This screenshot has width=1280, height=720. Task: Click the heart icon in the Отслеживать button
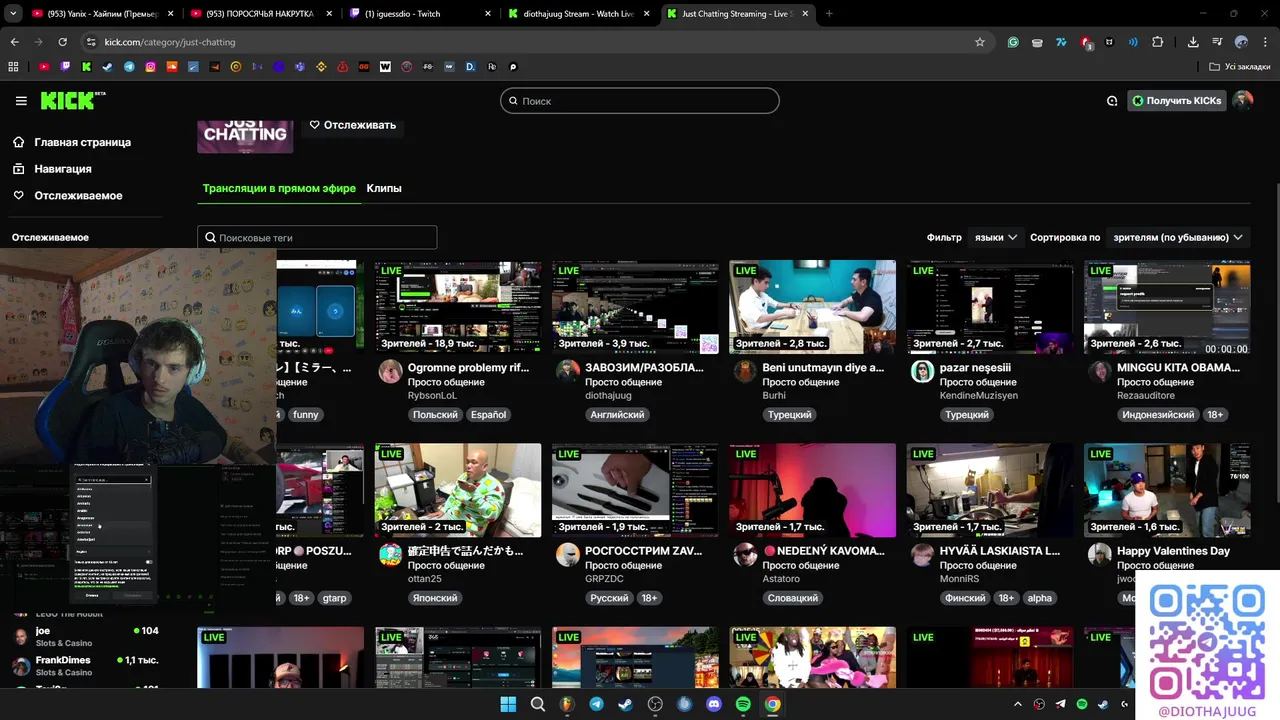click(314, 125)
